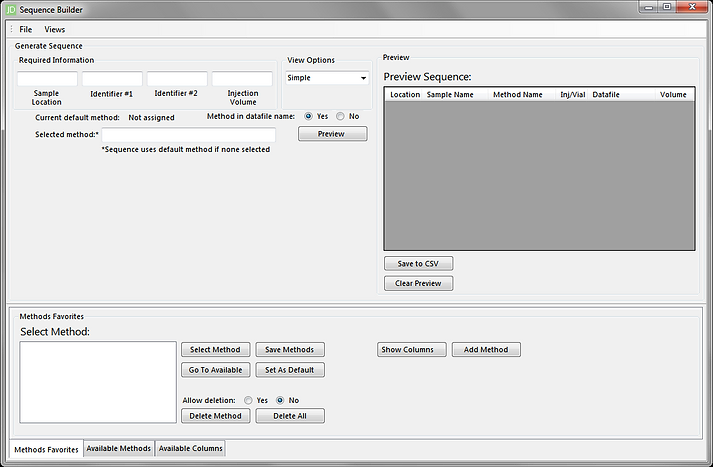This screenshot has width=713, height=467.
Task: Click the Location column header
Action: tap(405, 95)
